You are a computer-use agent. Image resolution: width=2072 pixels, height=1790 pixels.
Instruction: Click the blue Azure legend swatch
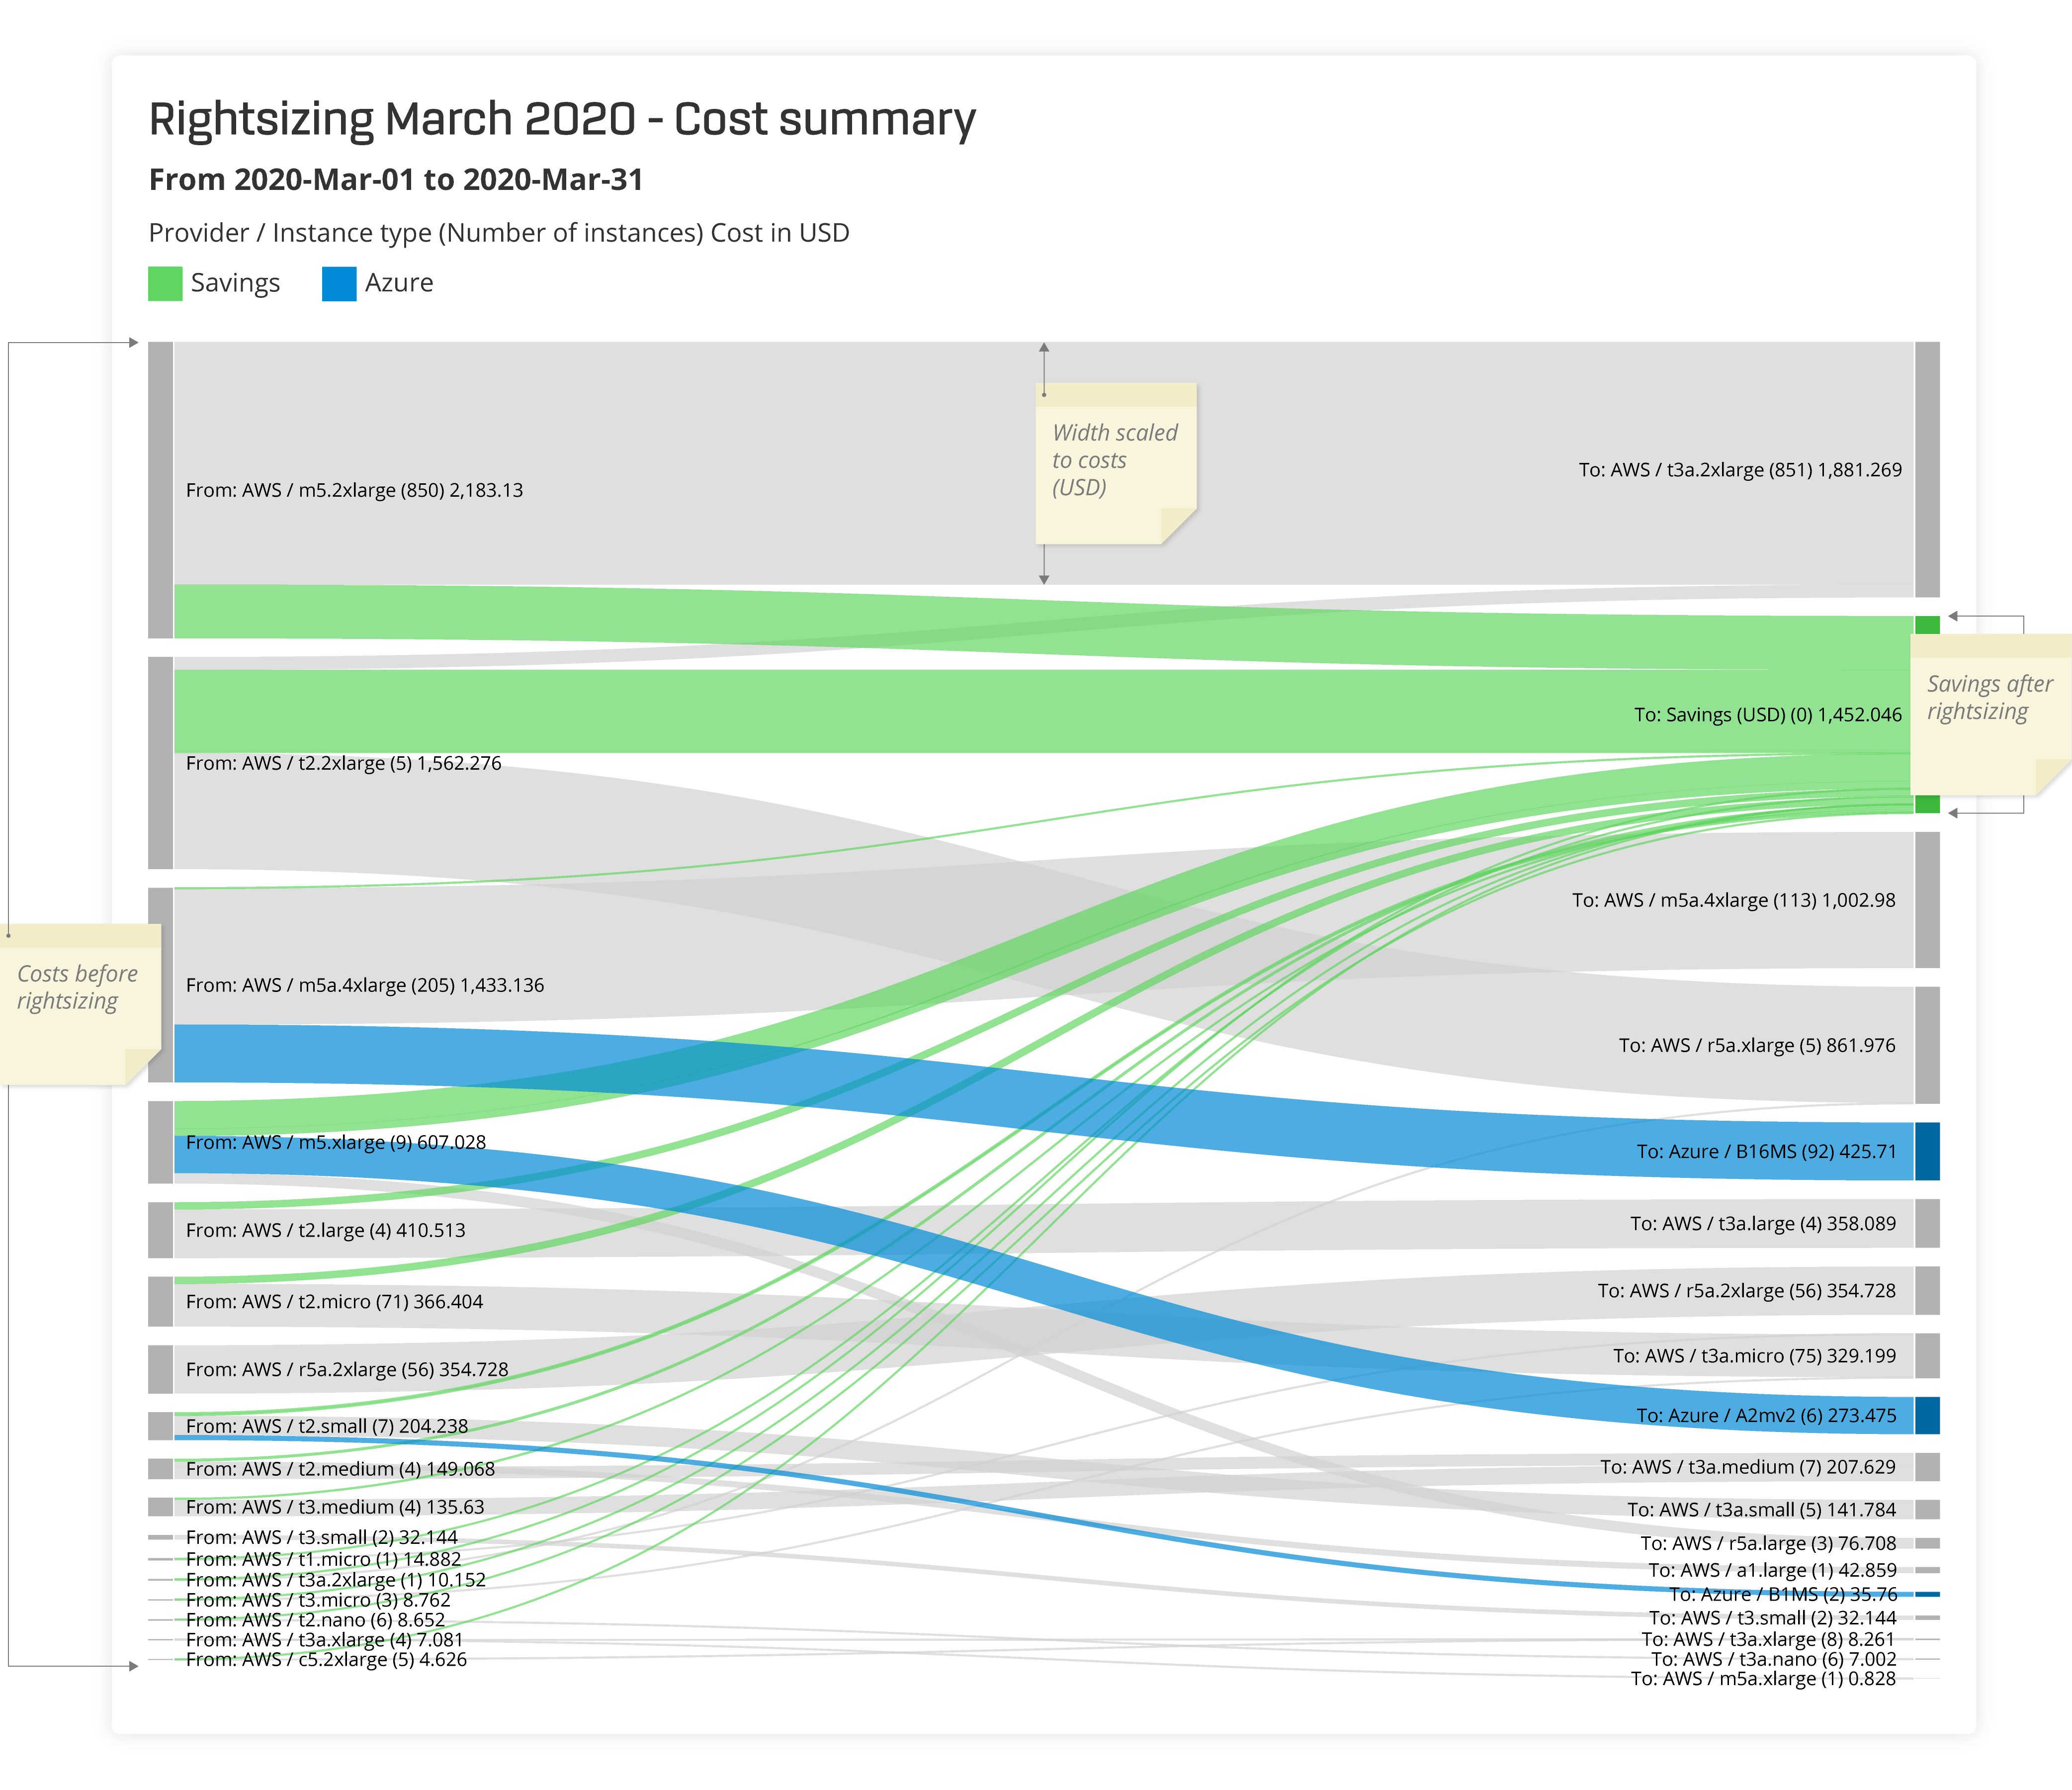[339, 284]
